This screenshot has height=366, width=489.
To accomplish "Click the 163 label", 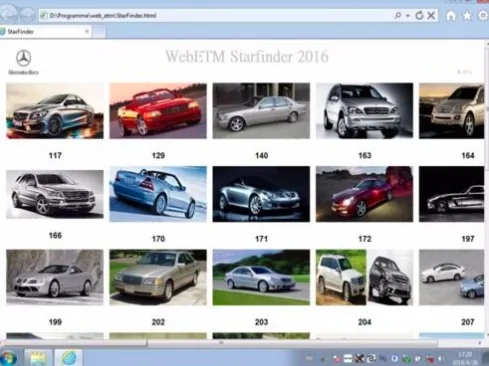I will click(365, 156).
